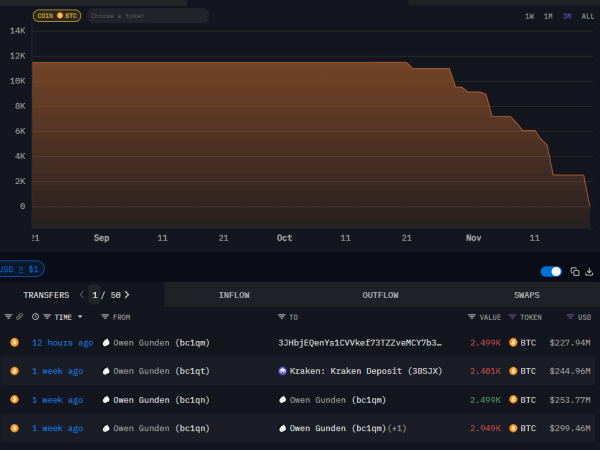Viewport: 600px width, 450px height.
Task: Click the clock icon next to TIME
Action: coord(35,317)
